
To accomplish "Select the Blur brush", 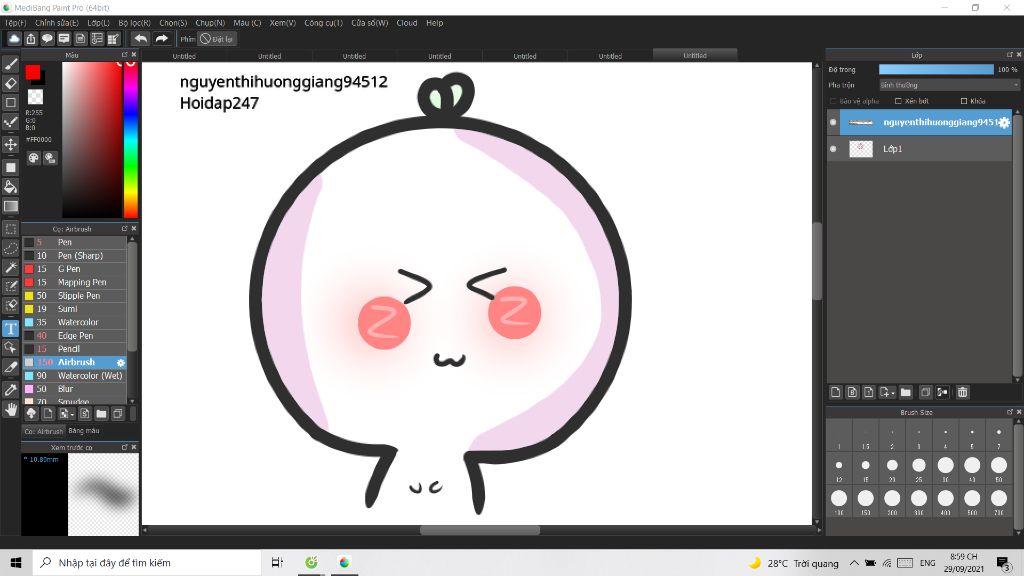I will click(x=74, y=389).
